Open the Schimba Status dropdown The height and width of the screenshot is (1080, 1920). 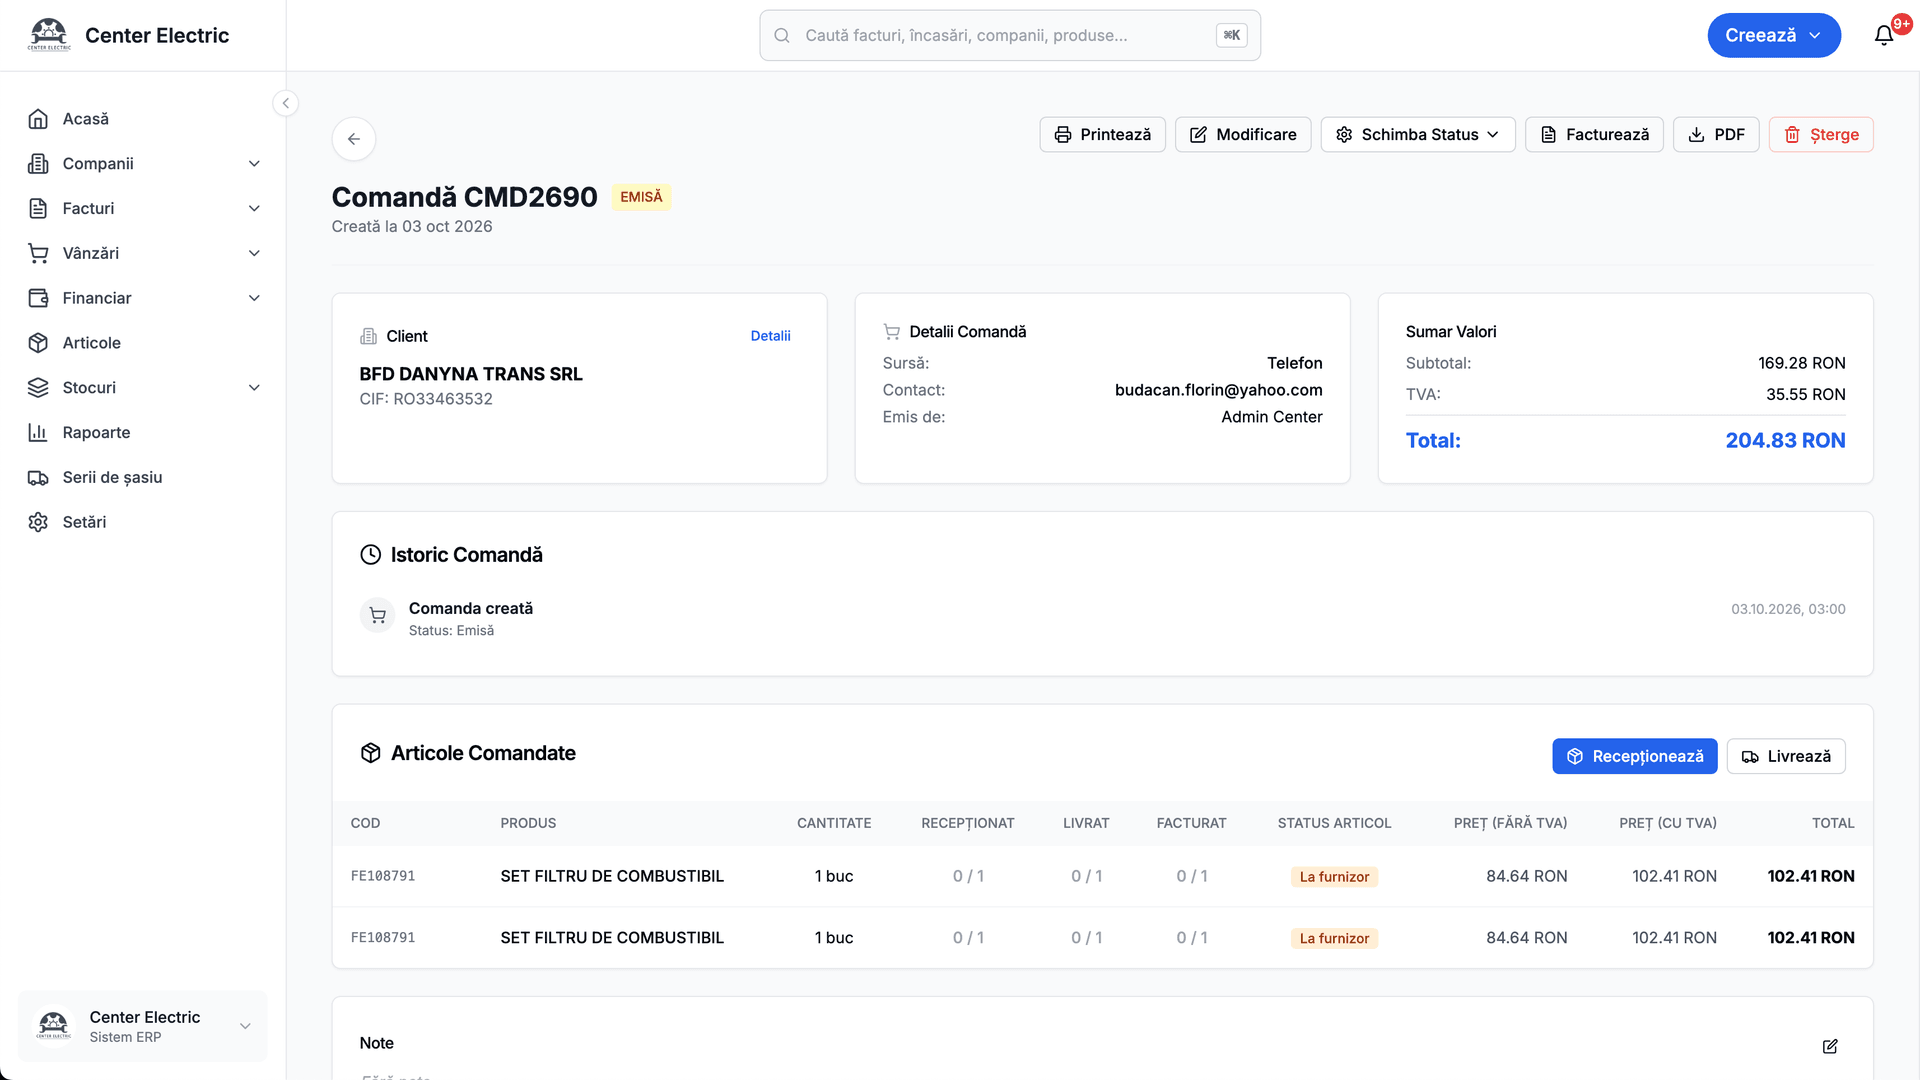click(x=1418, y=135)
